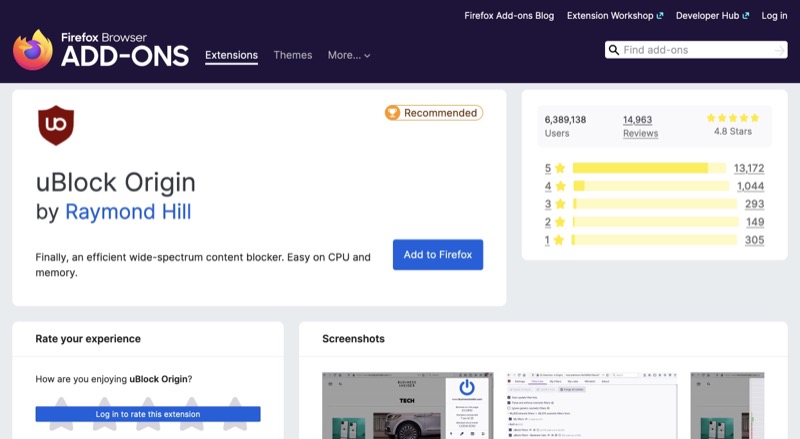Click the search arrow submit icon
The width and height of the screenshot is (800, 439).
(x=778, y=50)
